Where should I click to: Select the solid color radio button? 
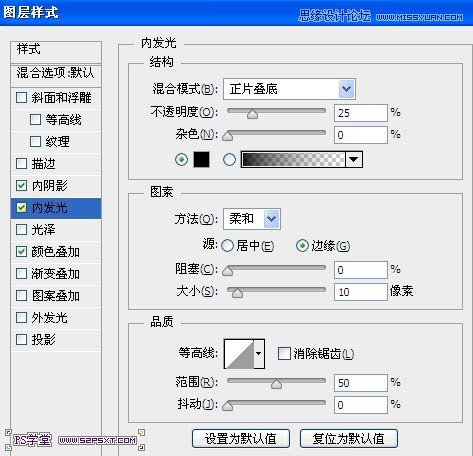point(181,160)
